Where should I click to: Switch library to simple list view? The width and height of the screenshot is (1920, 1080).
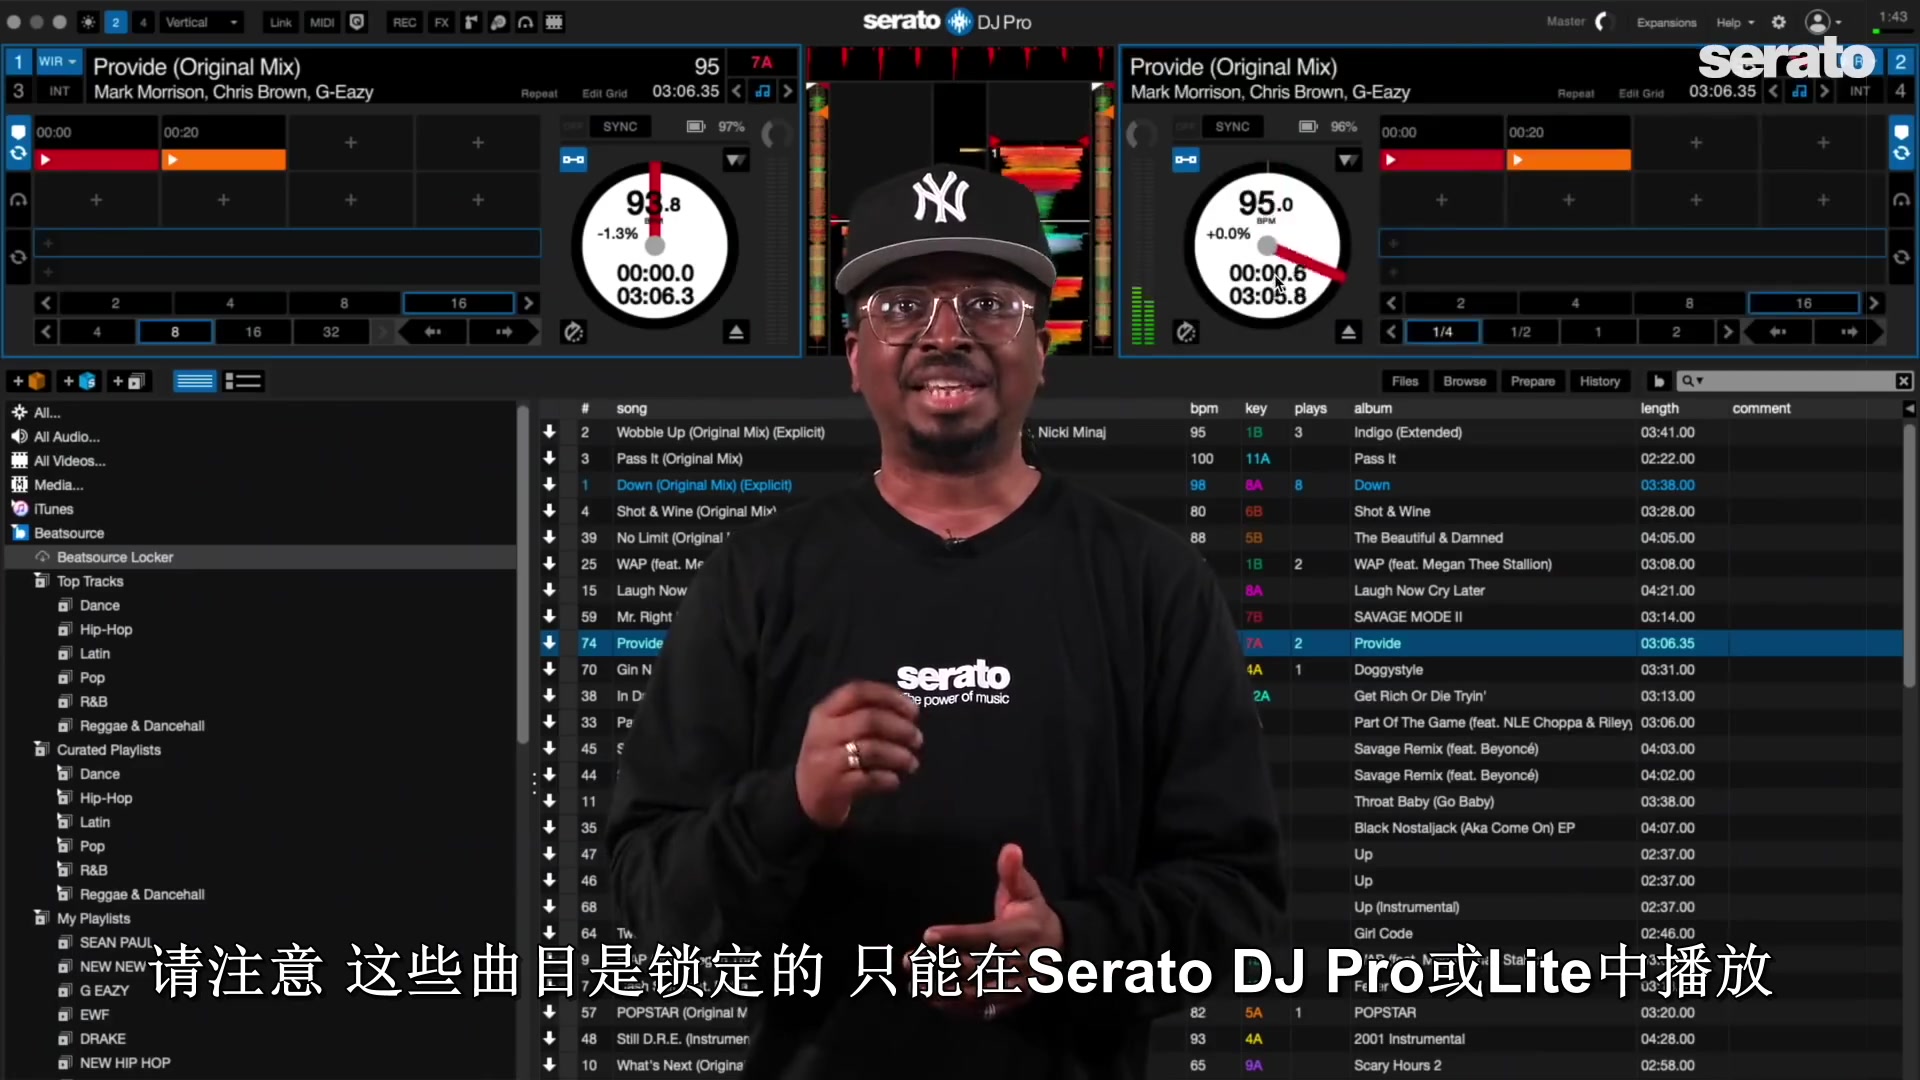pyautogui.click(x=194, y=381)
